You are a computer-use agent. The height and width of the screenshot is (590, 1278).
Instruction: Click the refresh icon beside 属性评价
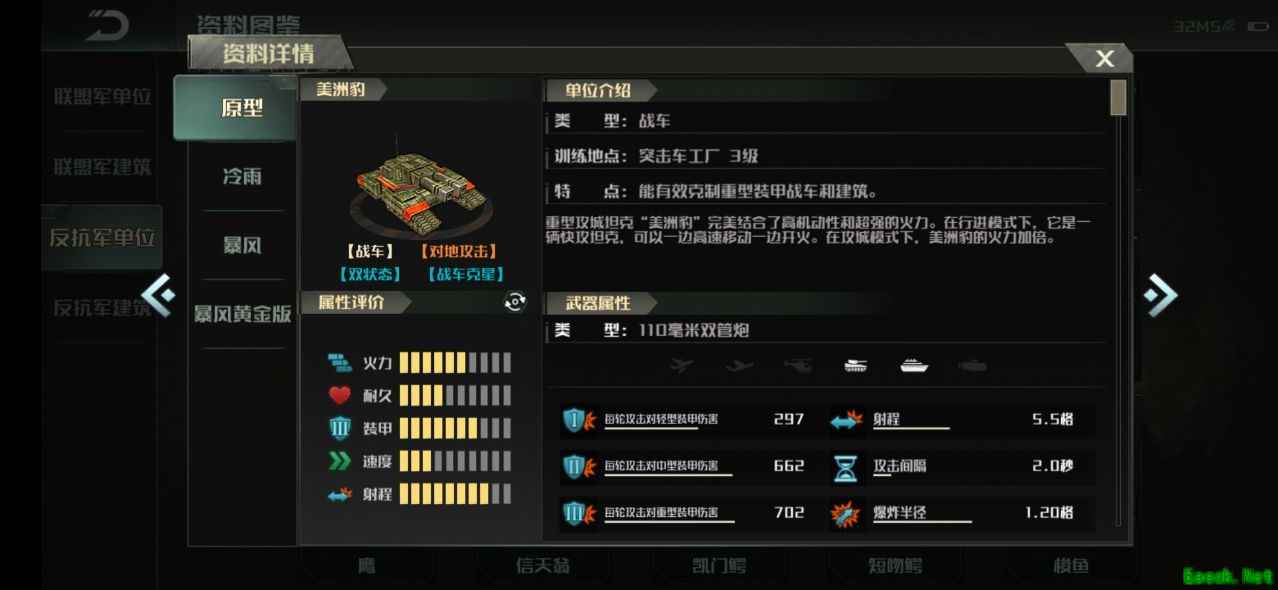point(515,302)
